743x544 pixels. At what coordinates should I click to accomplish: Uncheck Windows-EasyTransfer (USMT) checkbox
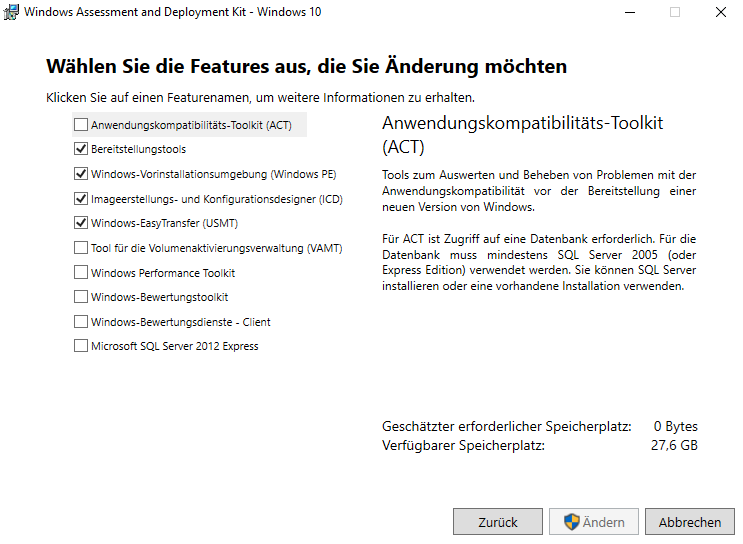pyautogui.click(x=81, y=223)
